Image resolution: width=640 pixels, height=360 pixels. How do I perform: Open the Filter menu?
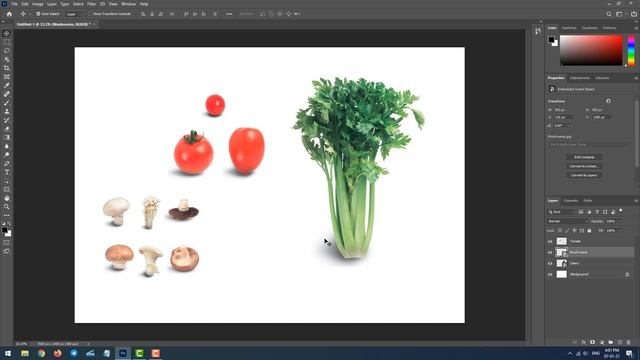tap(91, 4)
